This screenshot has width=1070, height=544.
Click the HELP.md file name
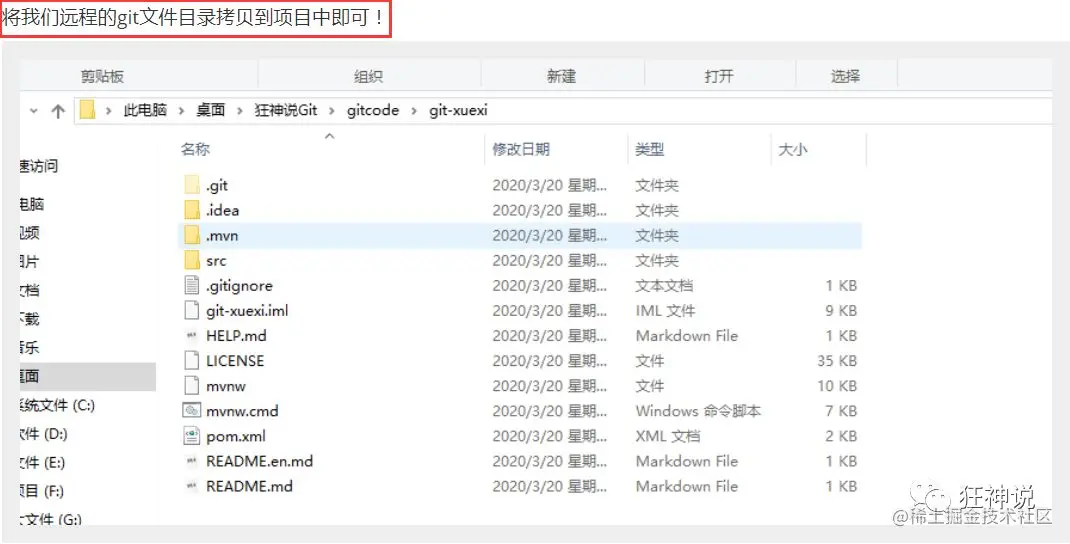click(x=236, y=336)
